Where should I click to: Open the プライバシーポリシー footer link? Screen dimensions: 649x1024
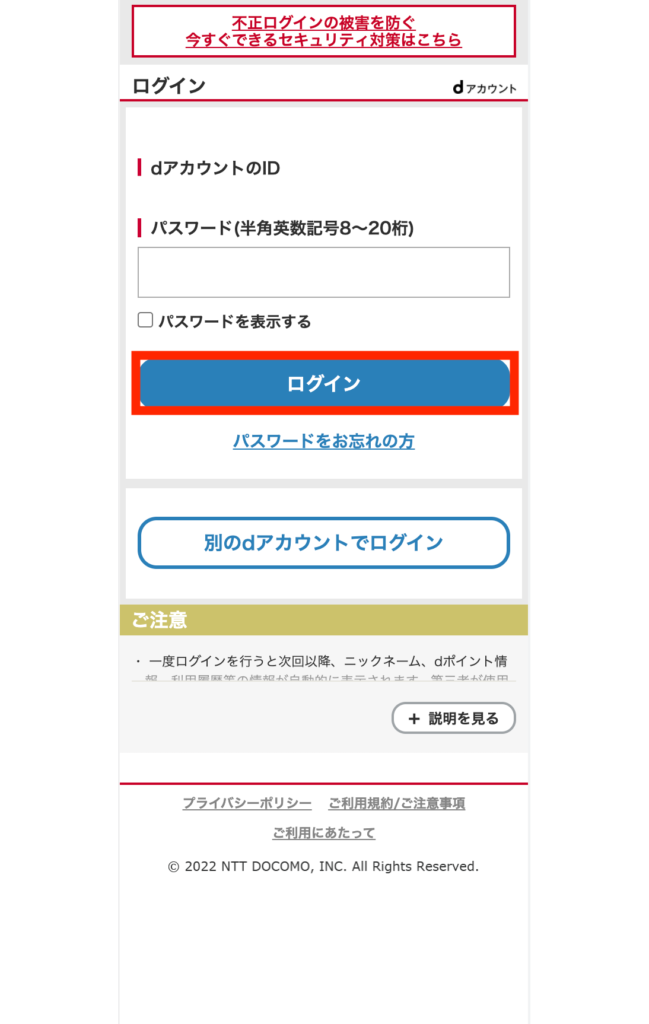coord(247,803)
